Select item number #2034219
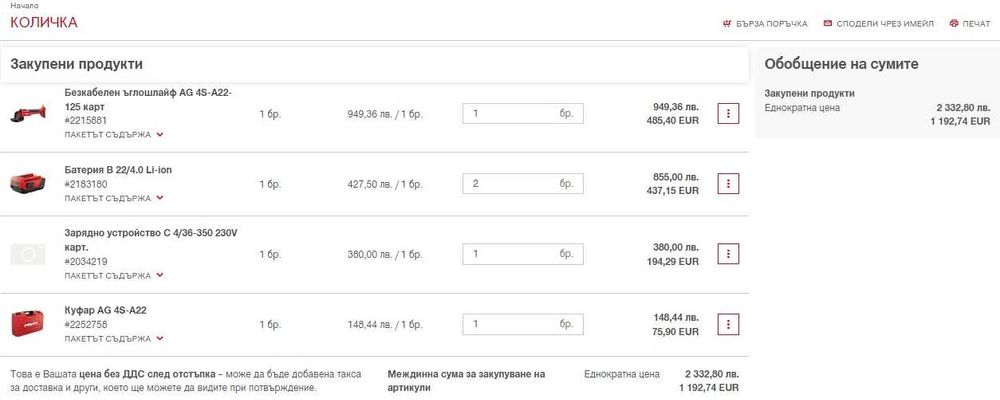Viewport: 1000px width, 400px height. (85, 262)
